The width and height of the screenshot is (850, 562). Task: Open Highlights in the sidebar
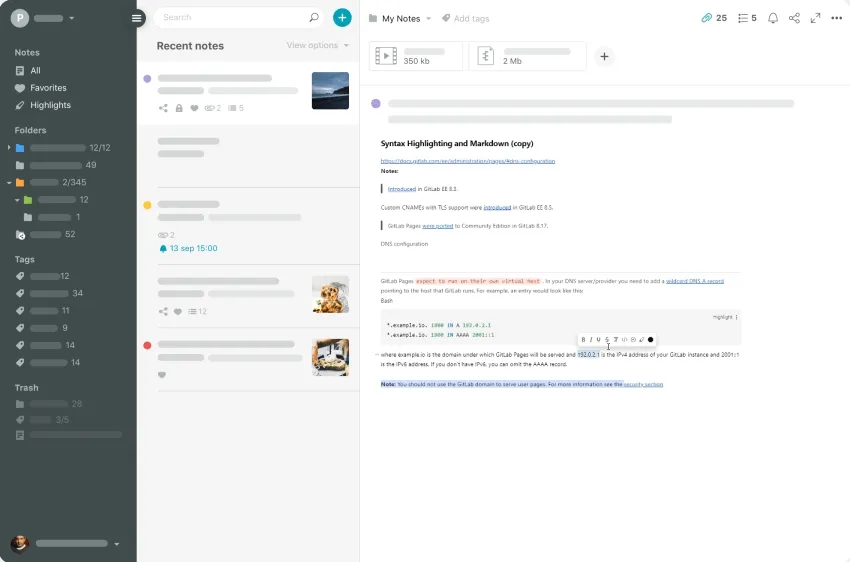point(43,105)
